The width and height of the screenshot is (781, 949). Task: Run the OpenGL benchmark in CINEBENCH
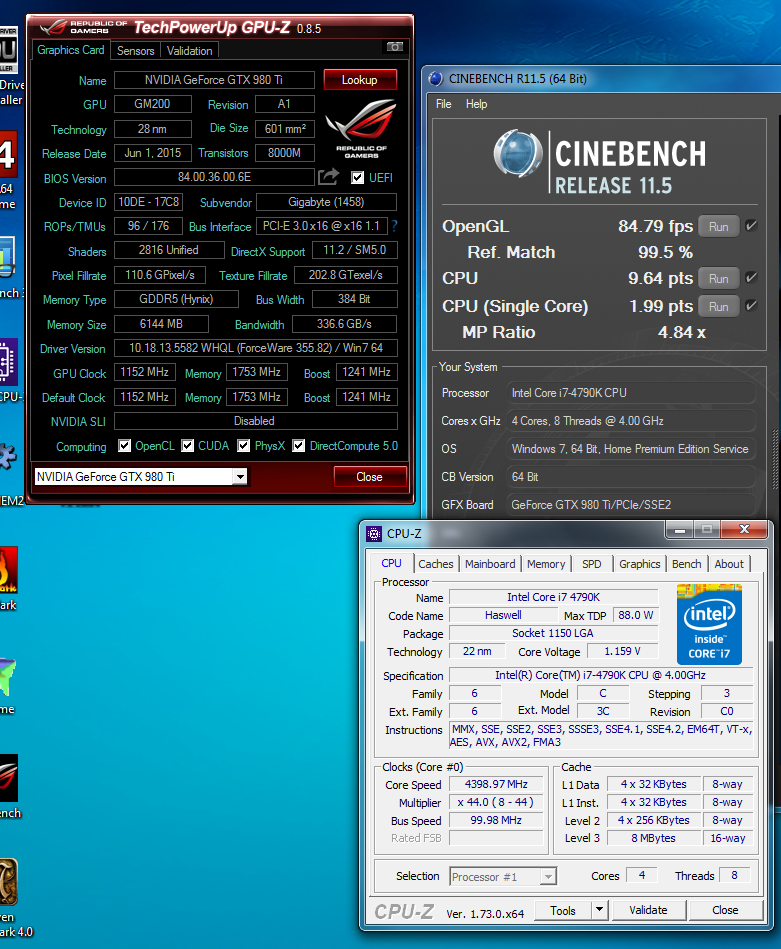[x=719, y=226]
